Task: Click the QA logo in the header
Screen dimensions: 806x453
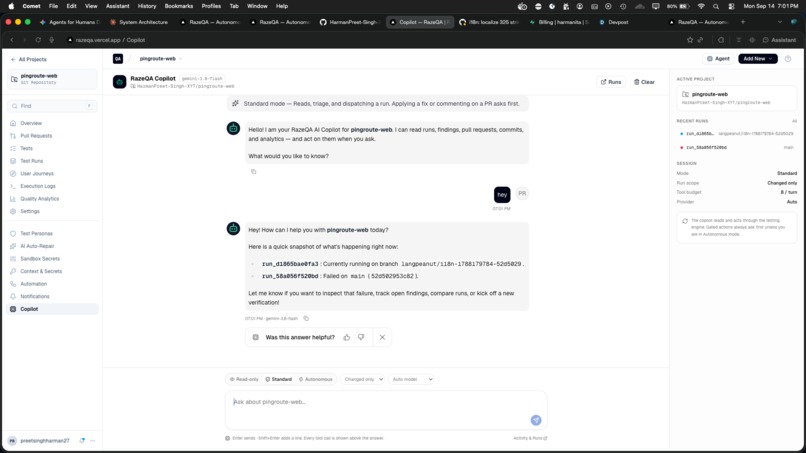Action: [x=118, y=59]
